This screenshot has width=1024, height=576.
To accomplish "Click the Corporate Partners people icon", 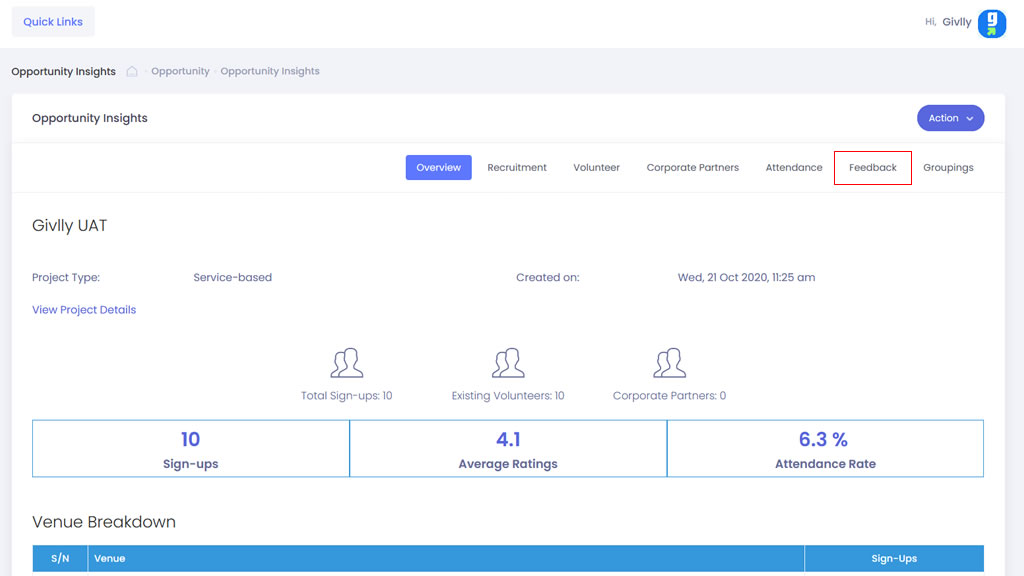I will click(x=669, y=363).
